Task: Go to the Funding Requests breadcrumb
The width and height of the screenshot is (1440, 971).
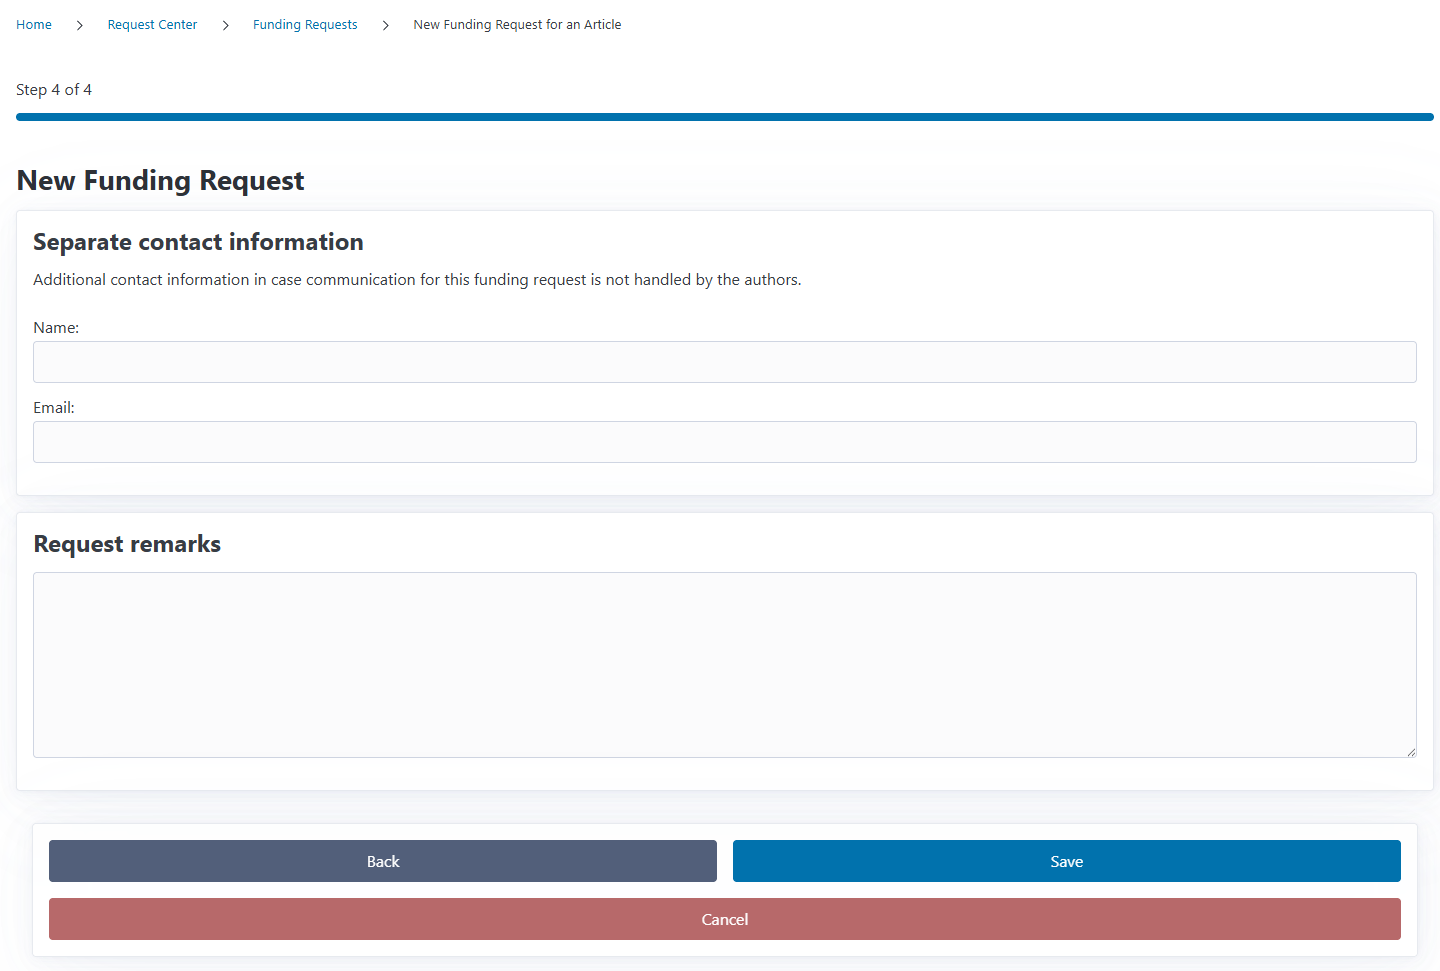Action: point(305,25)
